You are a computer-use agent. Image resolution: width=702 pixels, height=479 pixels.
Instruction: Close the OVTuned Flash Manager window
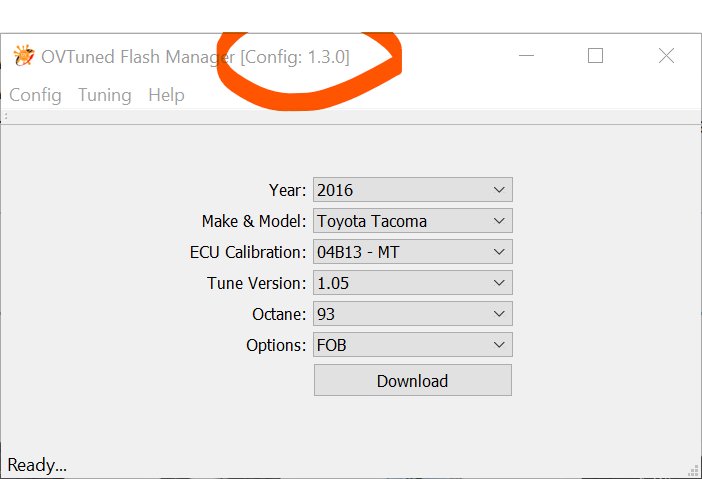666,56
